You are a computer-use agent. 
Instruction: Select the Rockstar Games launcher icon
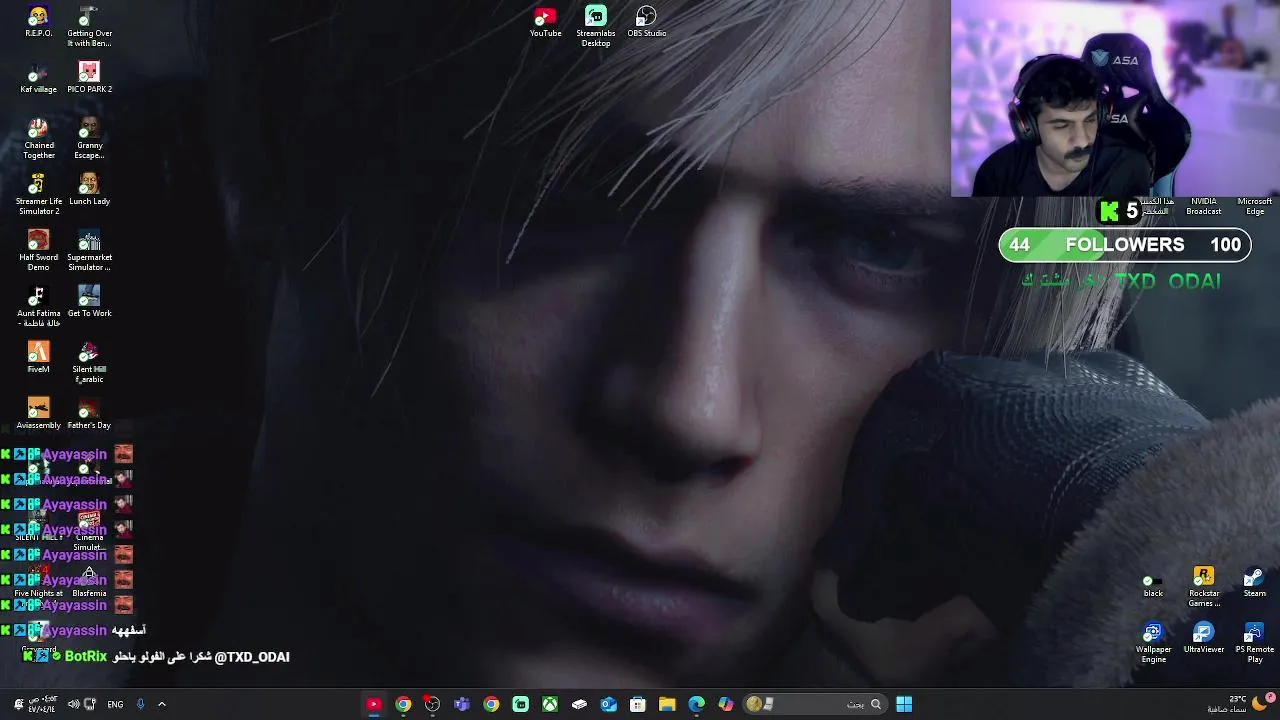click(1204, 587)
